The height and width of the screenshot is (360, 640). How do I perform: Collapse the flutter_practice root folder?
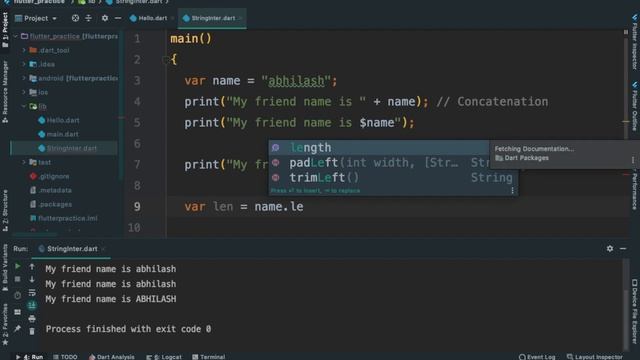point(16,36)
